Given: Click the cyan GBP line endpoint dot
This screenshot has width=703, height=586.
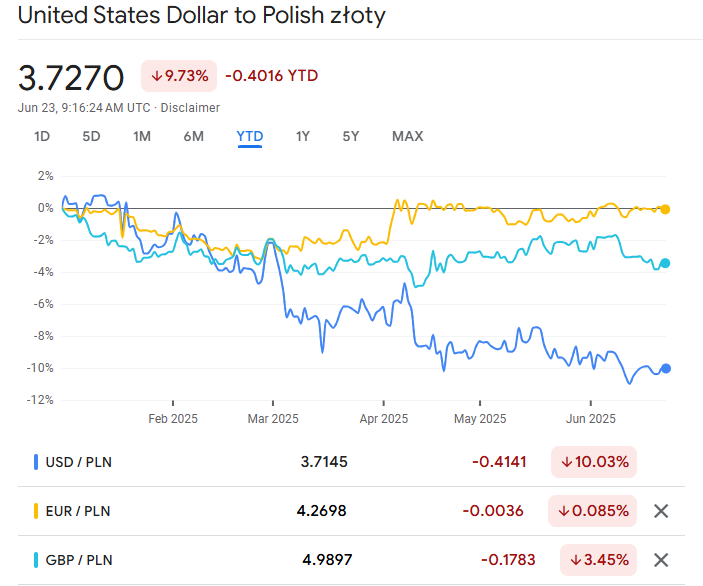Looking at the screenshot, I should pos(666,263).
